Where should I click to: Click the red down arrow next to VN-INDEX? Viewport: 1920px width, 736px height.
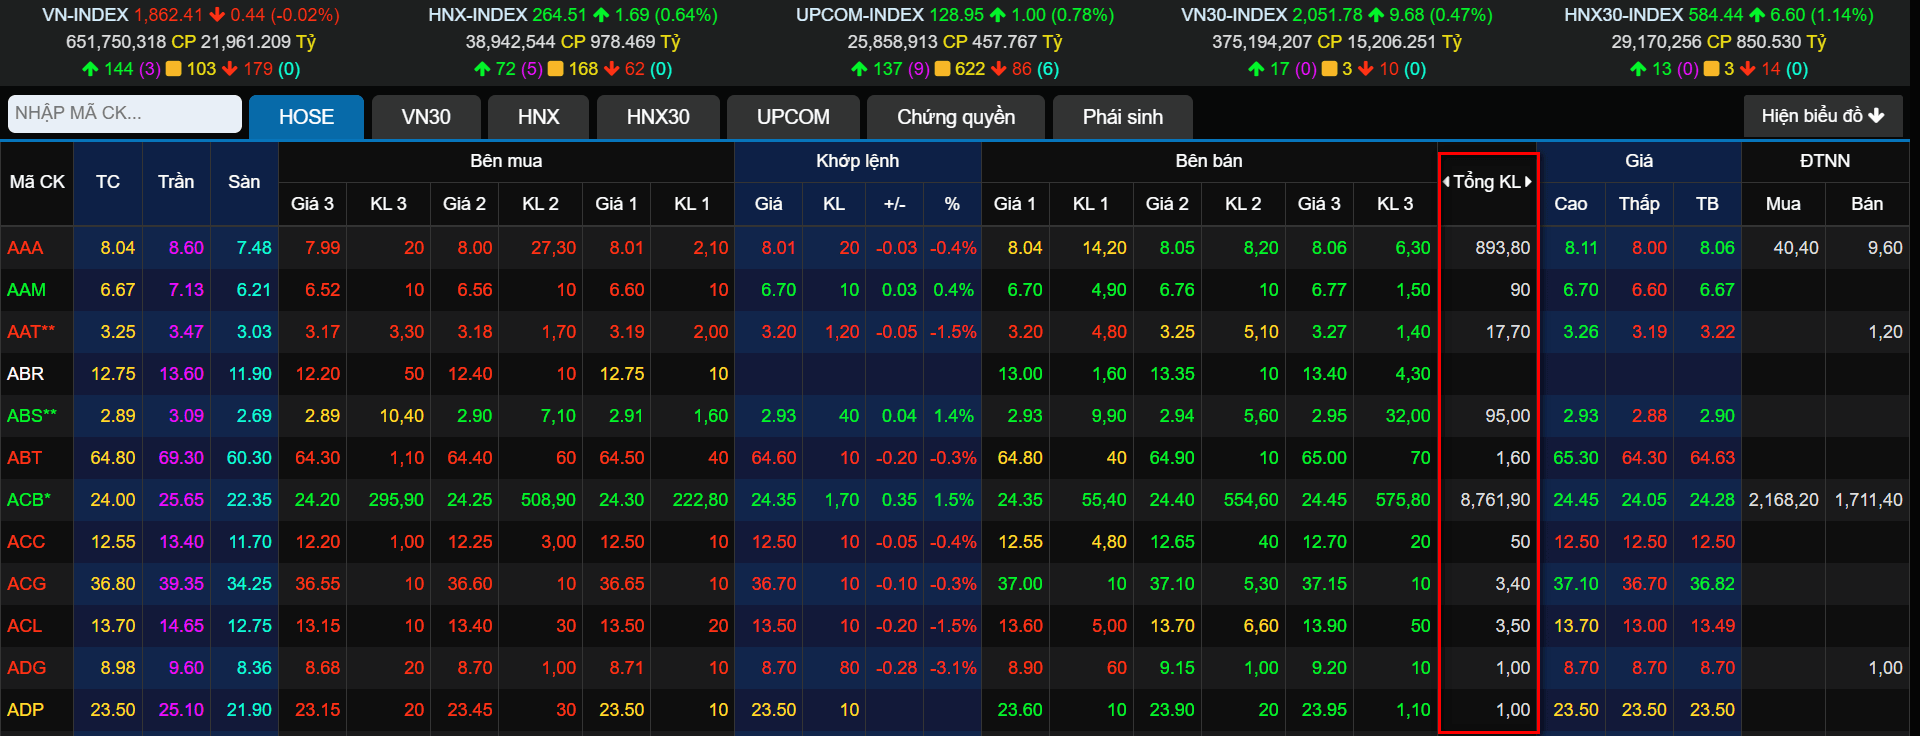pyautogui.click(x=217, y=16)
